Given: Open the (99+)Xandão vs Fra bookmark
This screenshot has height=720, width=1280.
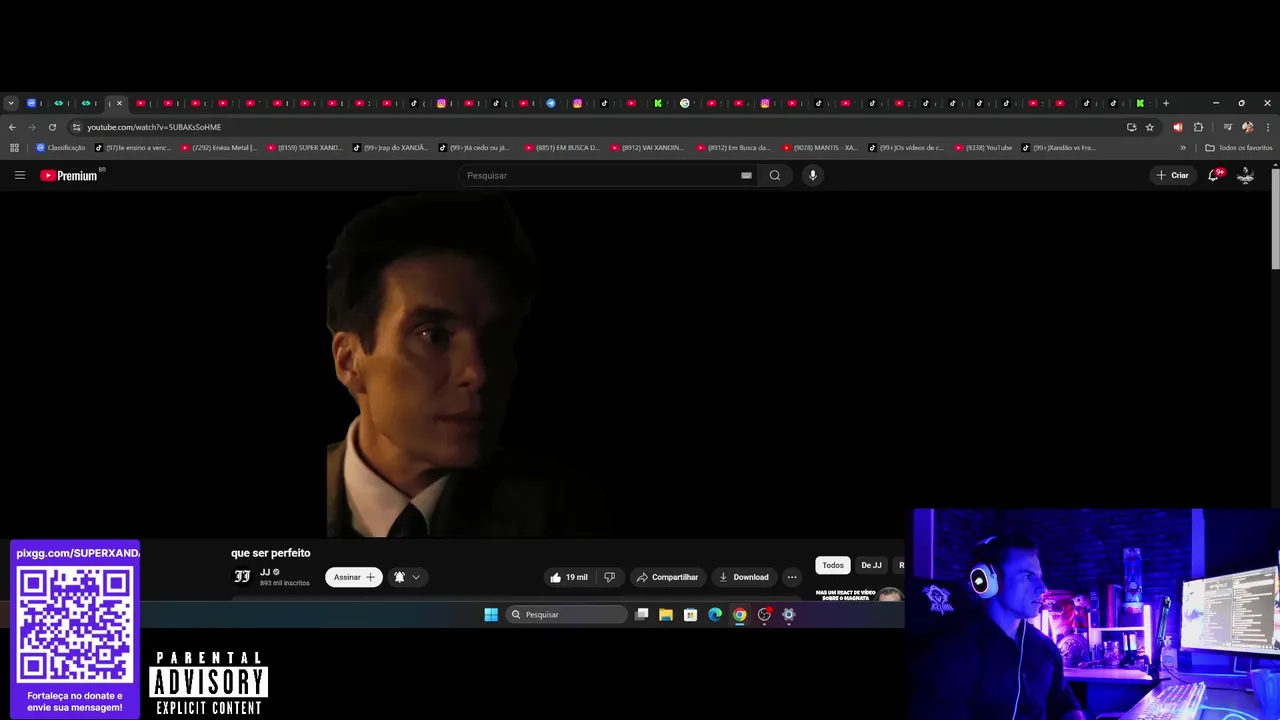Looking at the screenshot, I should pyautogui.click(x=1060, y=148).
